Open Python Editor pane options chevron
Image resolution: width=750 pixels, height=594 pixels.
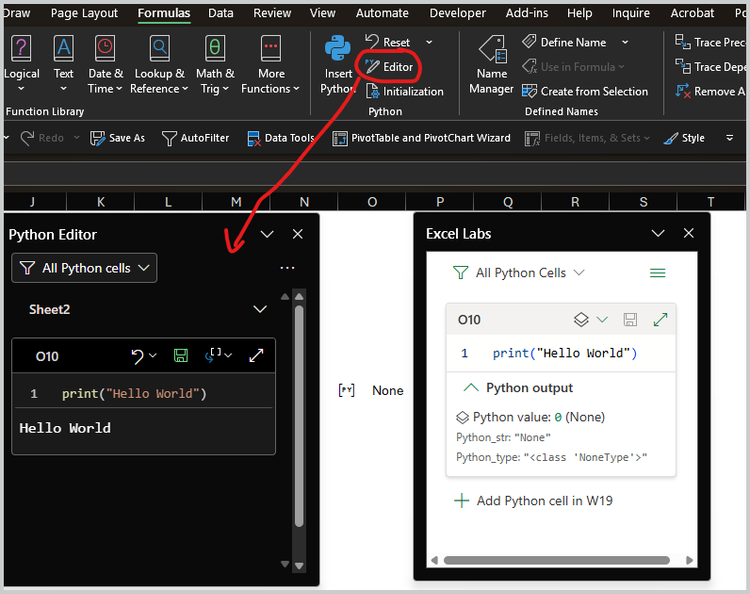[x=267, y=234]
